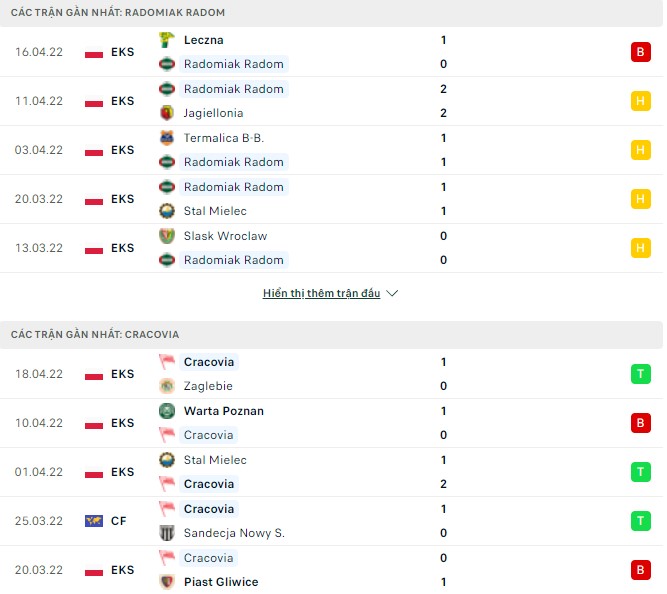Expand more matches with the chevron arrow
Image resolution: width=667 pixels, height=594 pixels.
pos(392,293)
